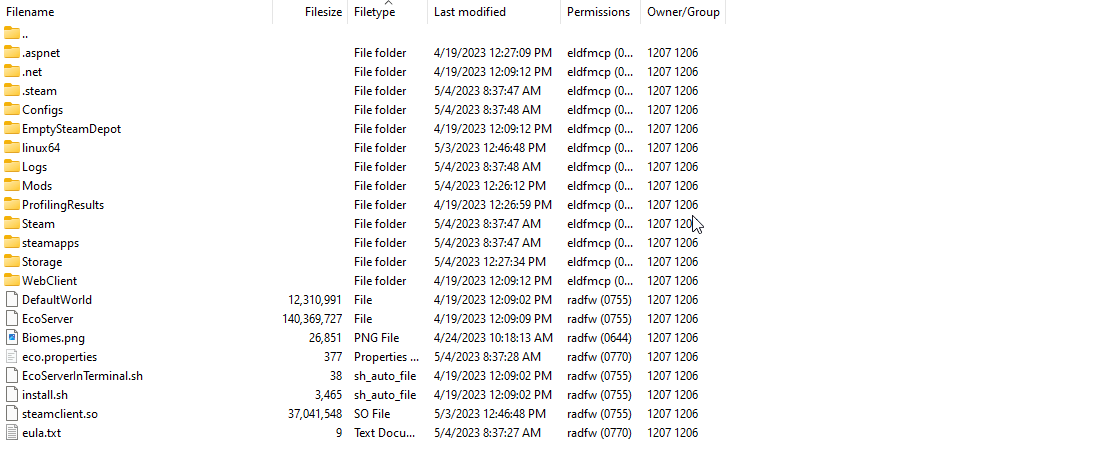Click the Owner/Group column header
Viewport: 1093px width, 475px height.
coord(683,12)
